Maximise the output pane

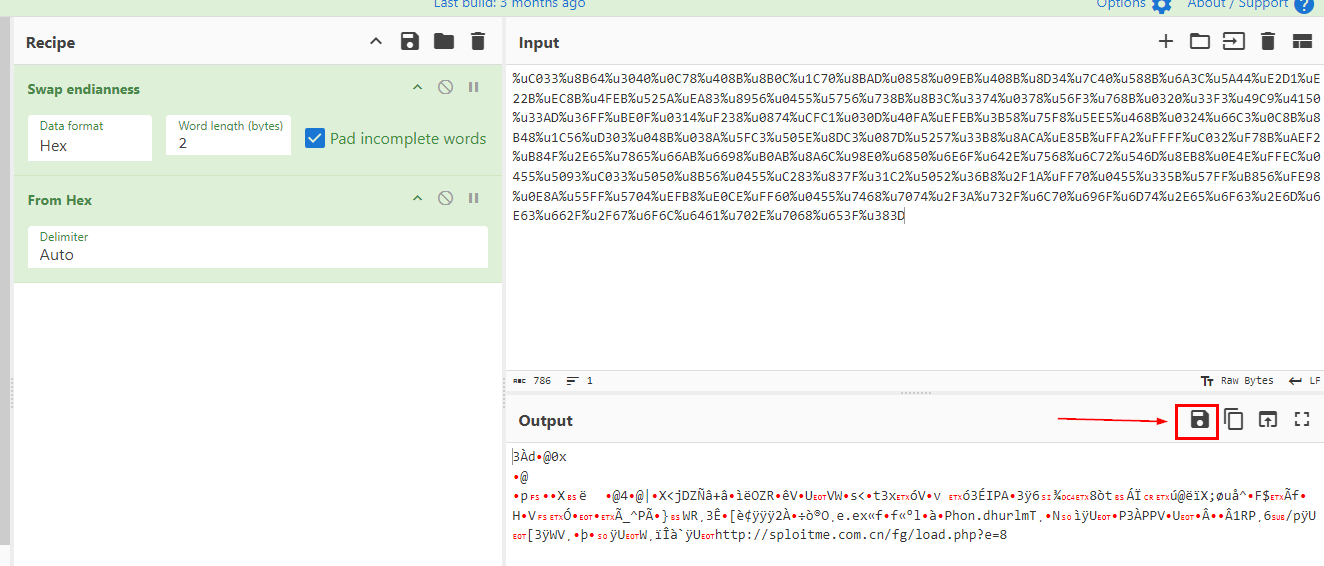[x=1302, y=420]
